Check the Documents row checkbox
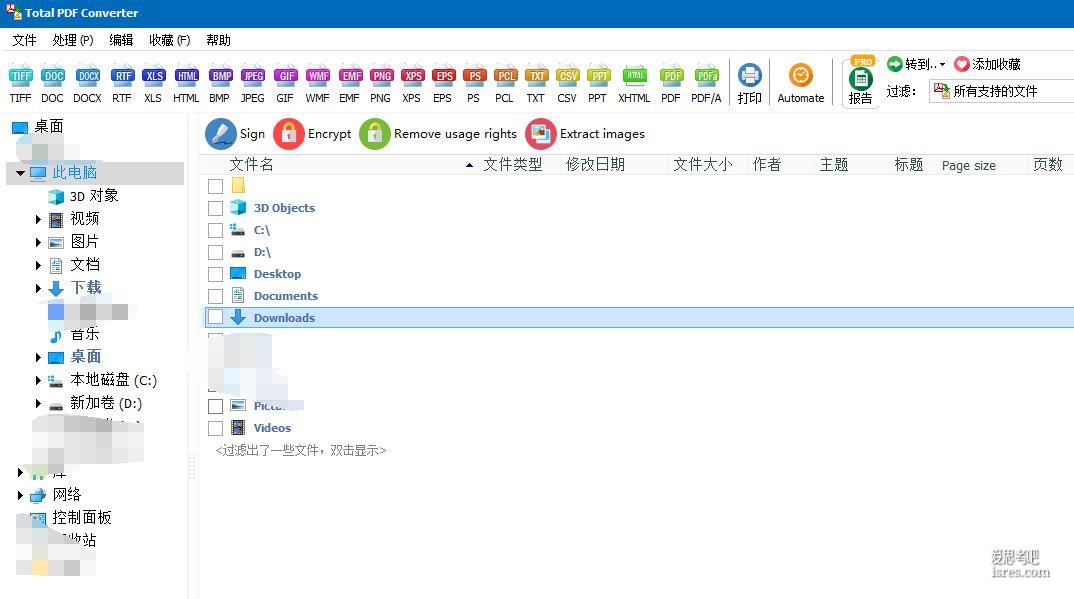 [x=215, y=296]
